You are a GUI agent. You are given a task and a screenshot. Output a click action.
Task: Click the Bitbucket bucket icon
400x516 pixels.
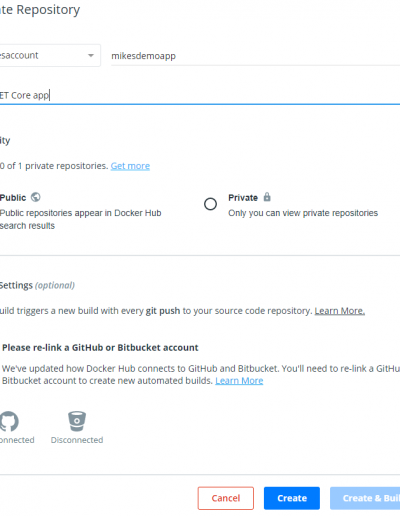click(x=77, y=421)
